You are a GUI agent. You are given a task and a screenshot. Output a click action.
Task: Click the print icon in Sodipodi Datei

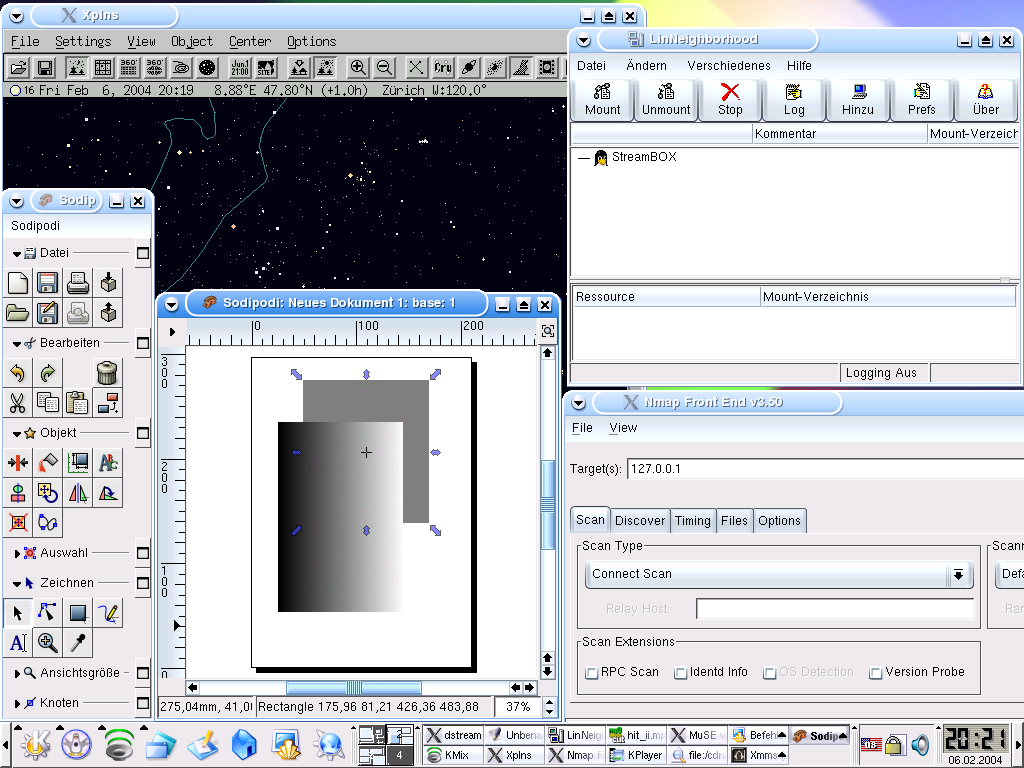(x=78, y=283)
